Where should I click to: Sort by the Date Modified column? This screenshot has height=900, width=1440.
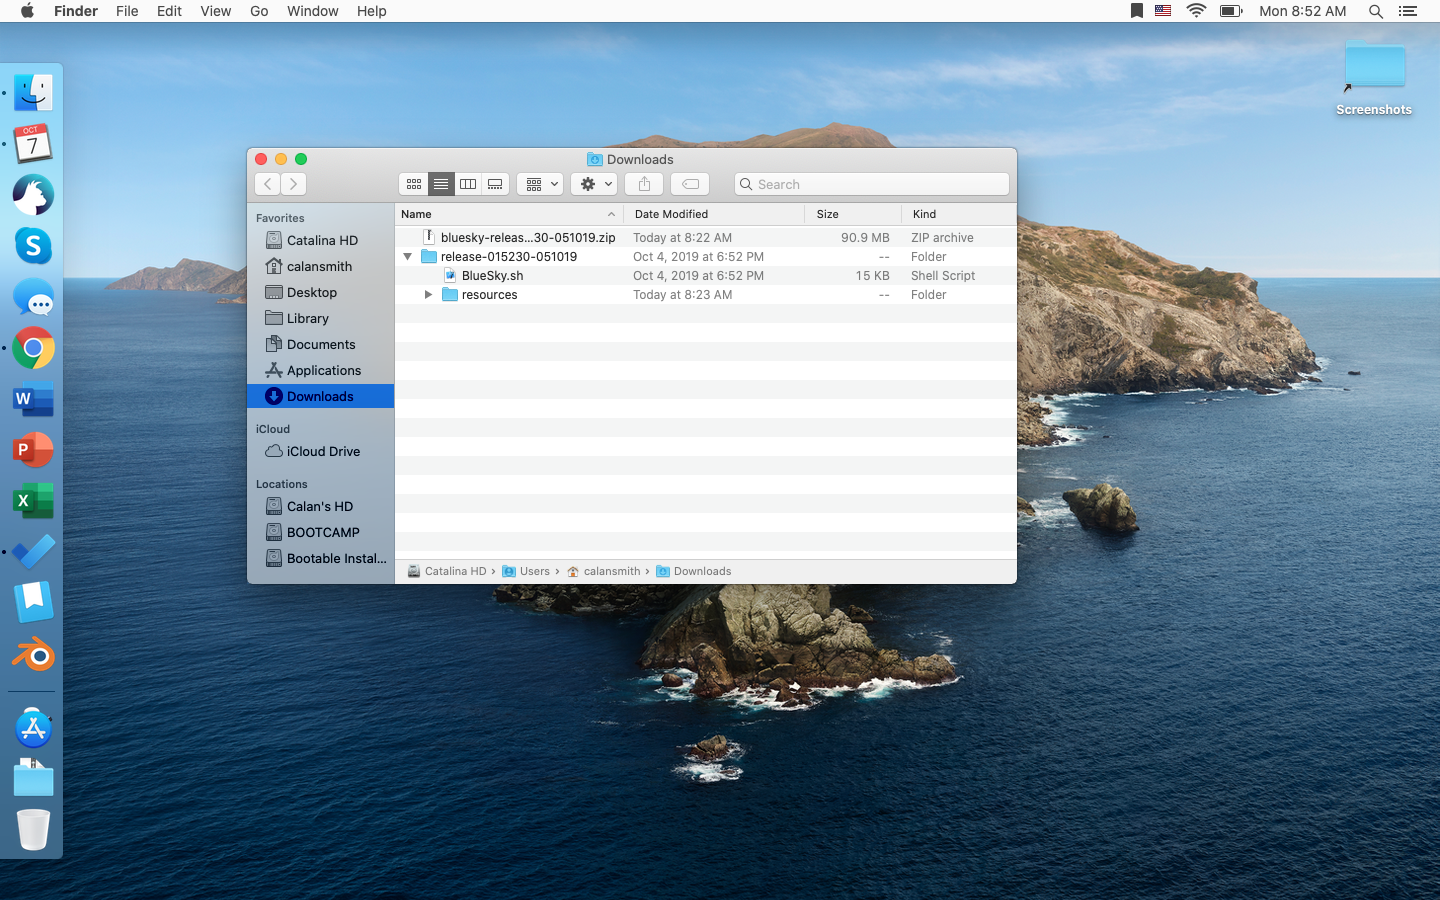(671, 214)
